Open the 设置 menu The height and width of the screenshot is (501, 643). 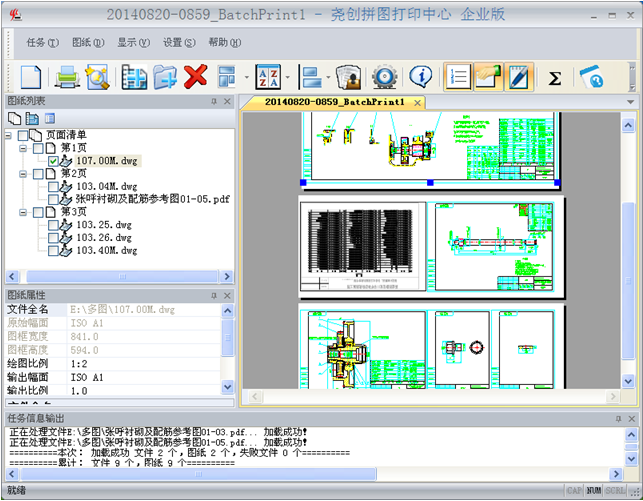click(179, 43)
